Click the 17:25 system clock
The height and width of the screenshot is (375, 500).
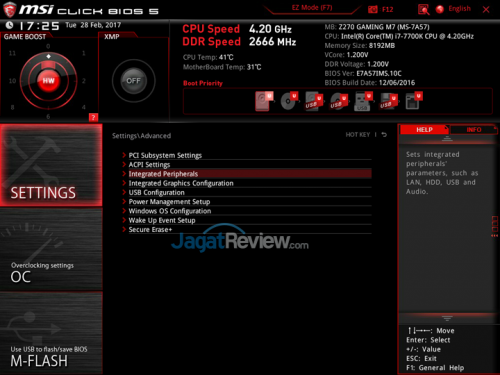[39, 26]
